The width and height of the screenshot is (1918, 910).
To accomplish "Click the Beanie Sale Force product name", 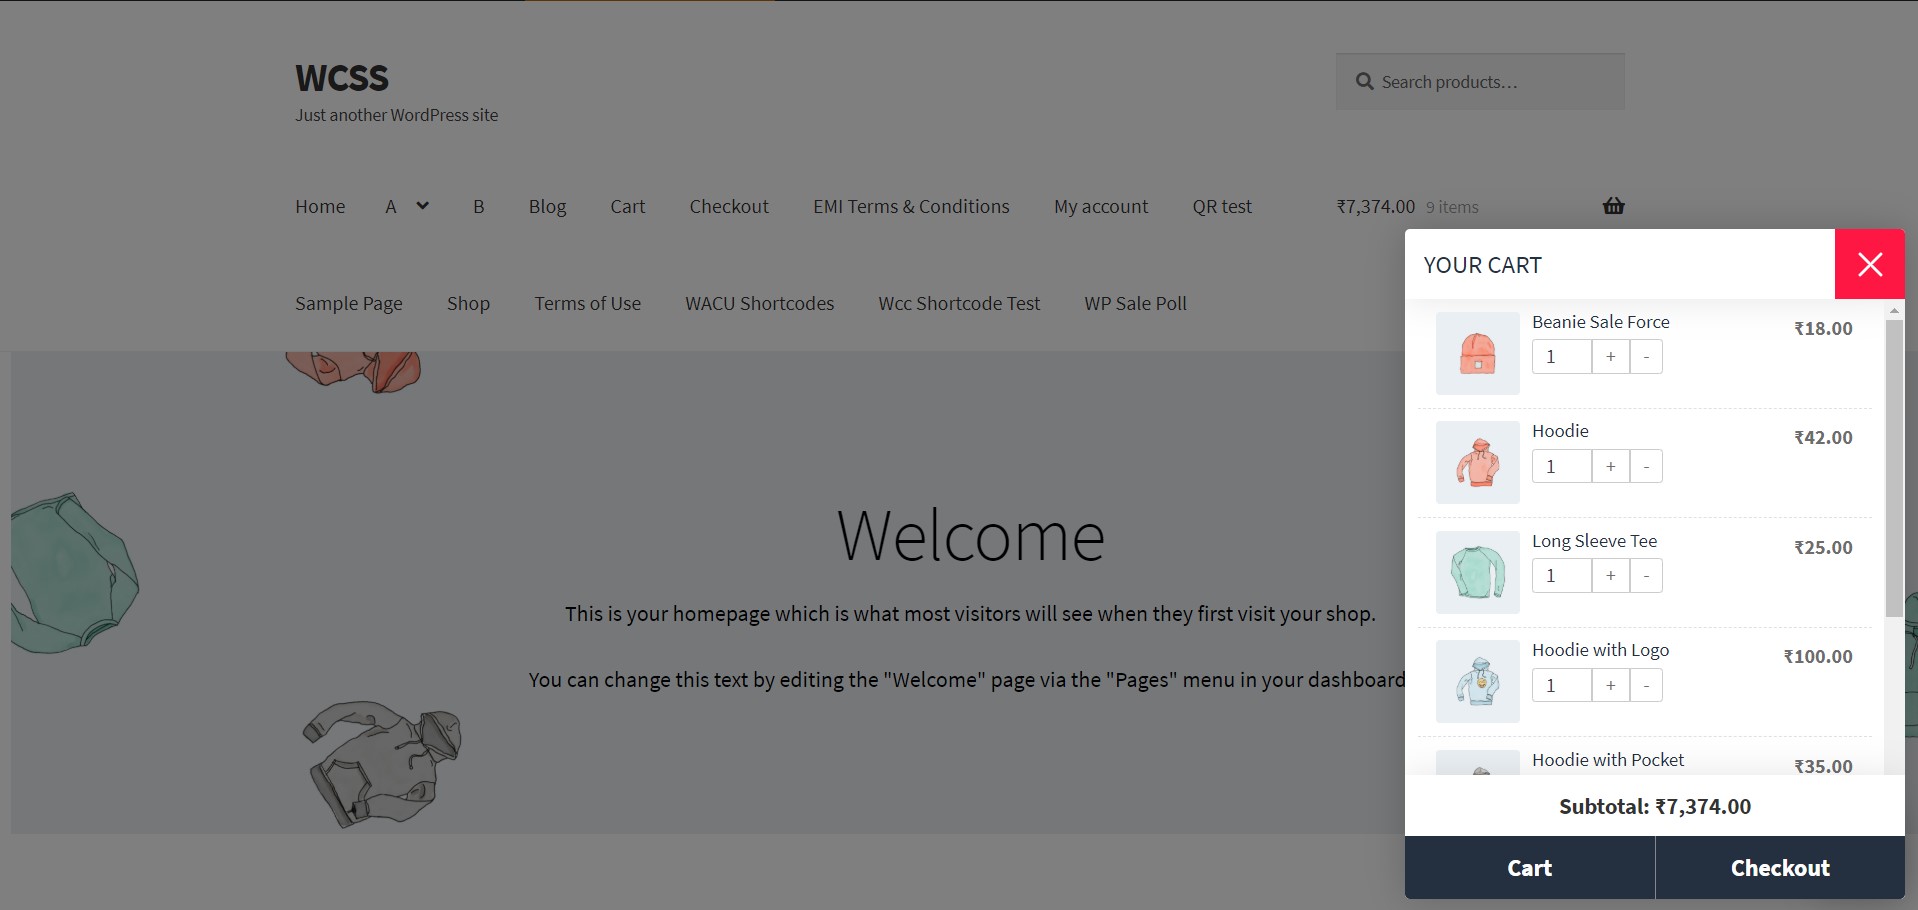I will click(x=1600, y=321).
